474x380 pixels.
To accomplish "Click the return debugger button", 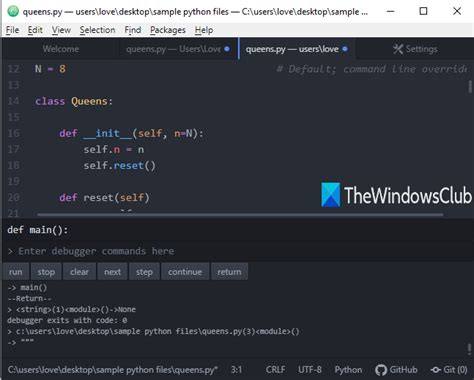I will click(229, 272).
